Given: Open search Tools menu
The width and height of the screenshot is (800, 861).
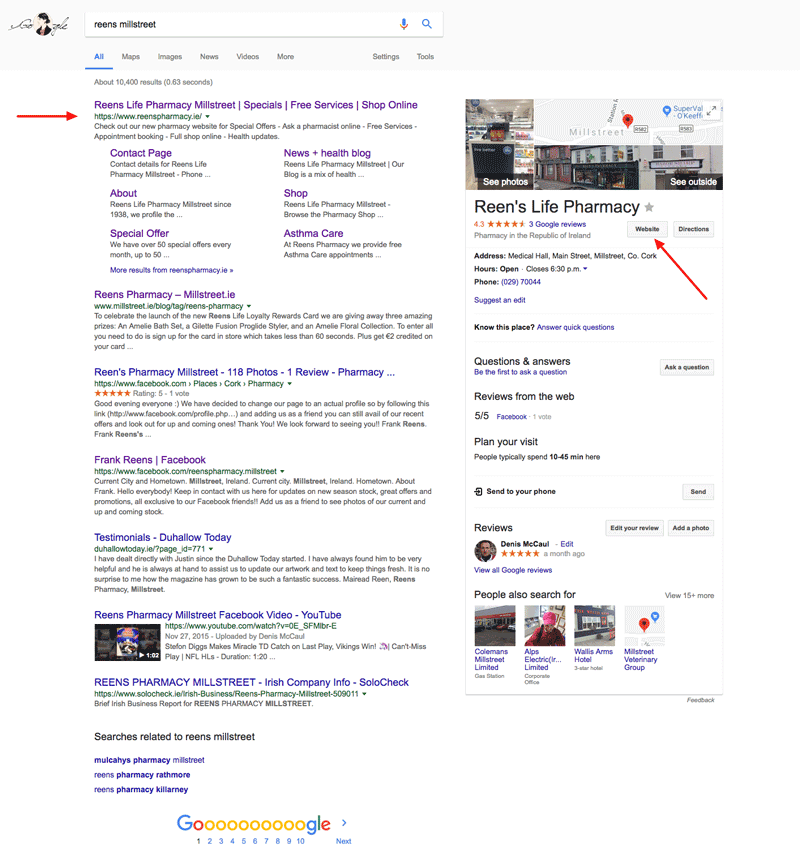Looking at the screenshot, I should pyautogui.click(x=426, y=57).
